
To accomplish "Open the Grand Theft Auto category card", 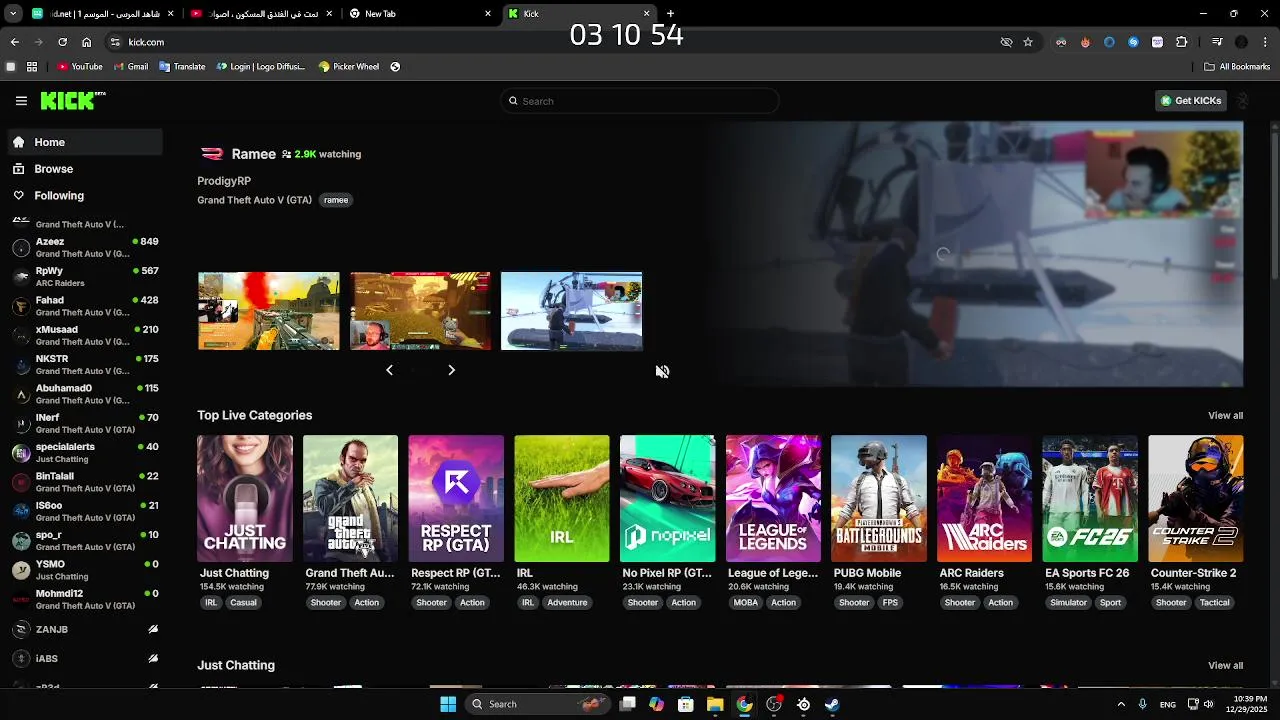I will (x=350, y=498).
